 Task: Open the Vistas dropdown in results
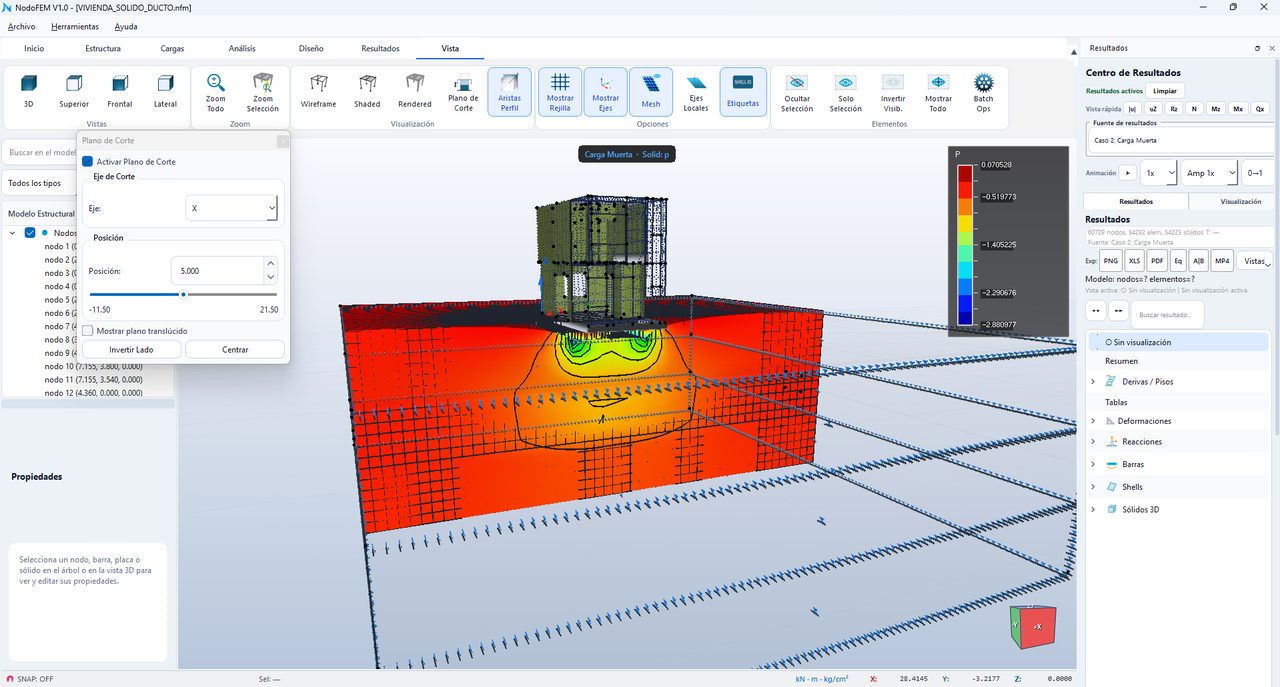pos(1256,261)
